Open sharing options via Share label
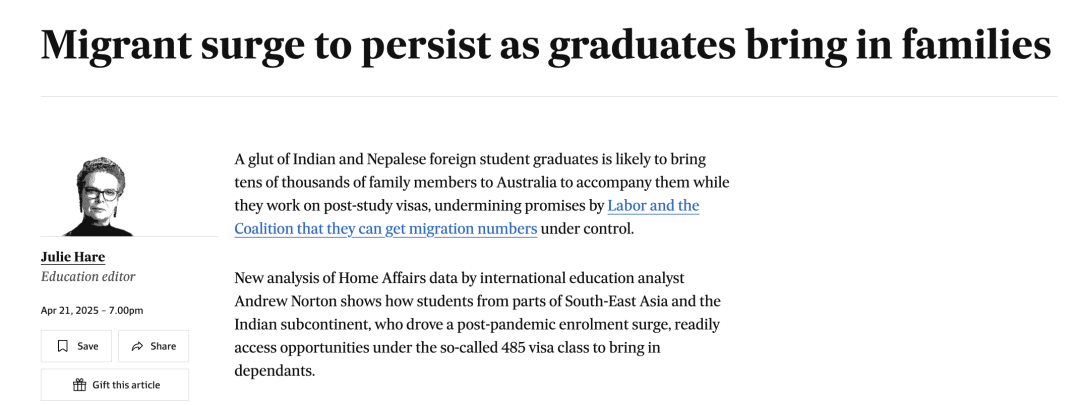Viewport: 1080px width, 405px height. (163, 346)
